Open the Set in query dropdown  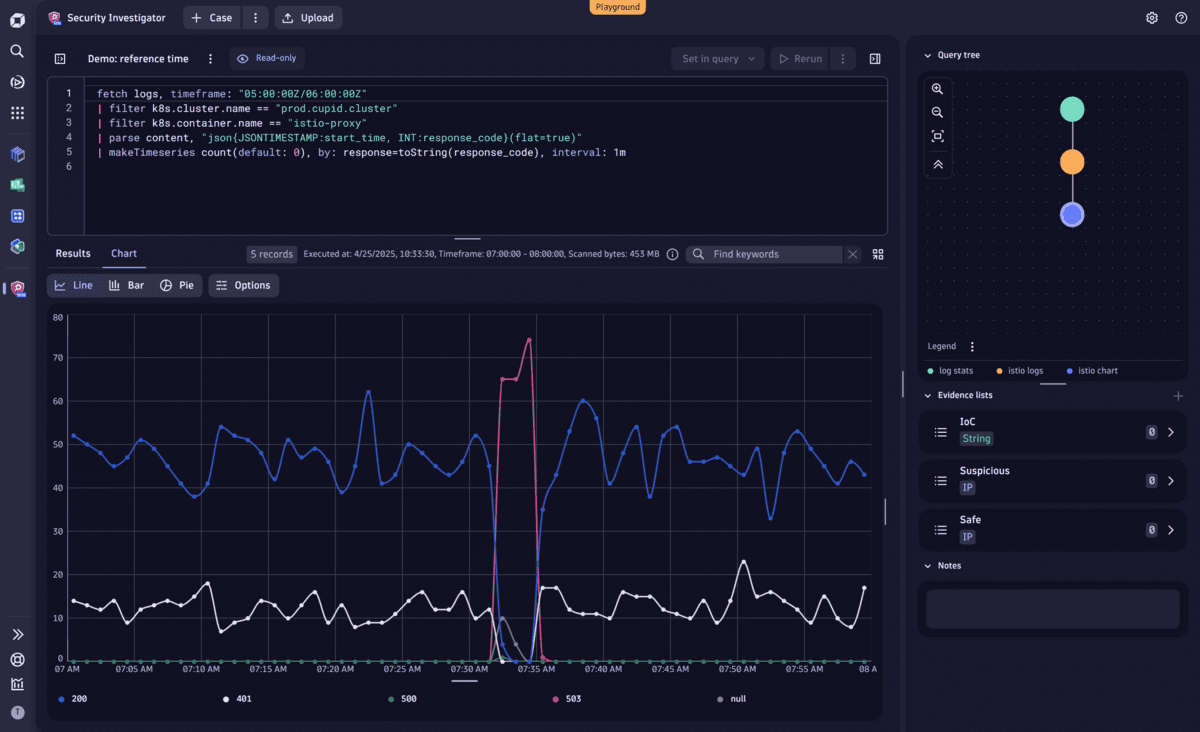[717, 58]
